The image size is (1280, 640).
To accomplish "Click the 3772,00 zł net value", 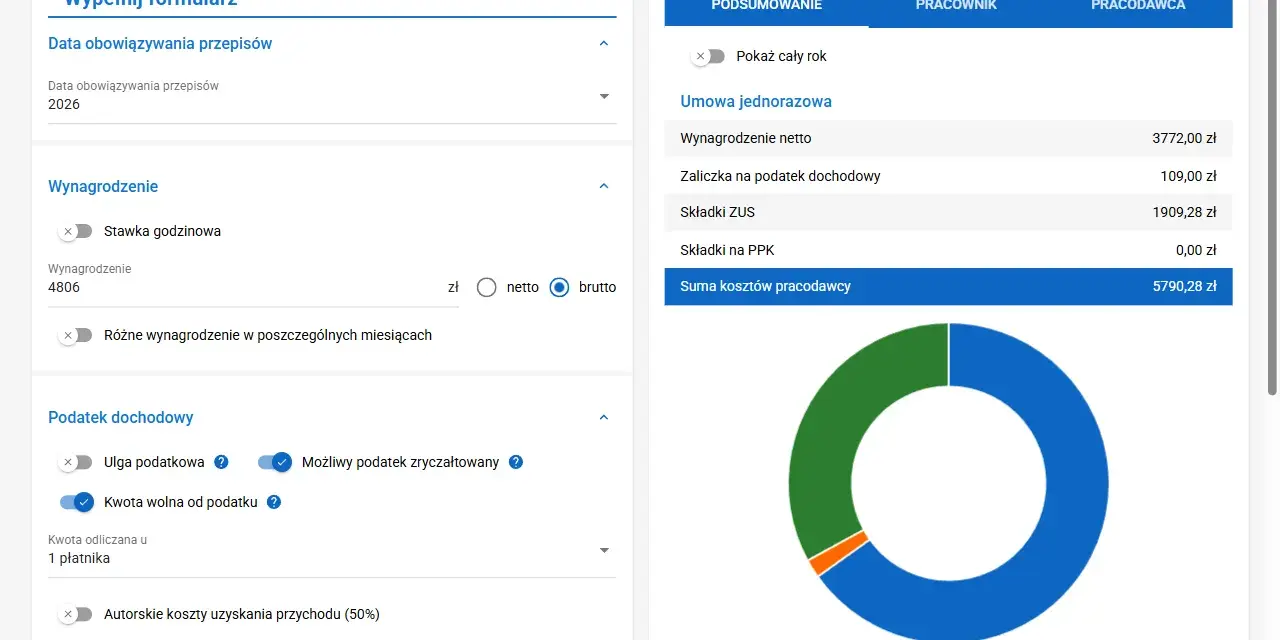I will pos(1184,138).
